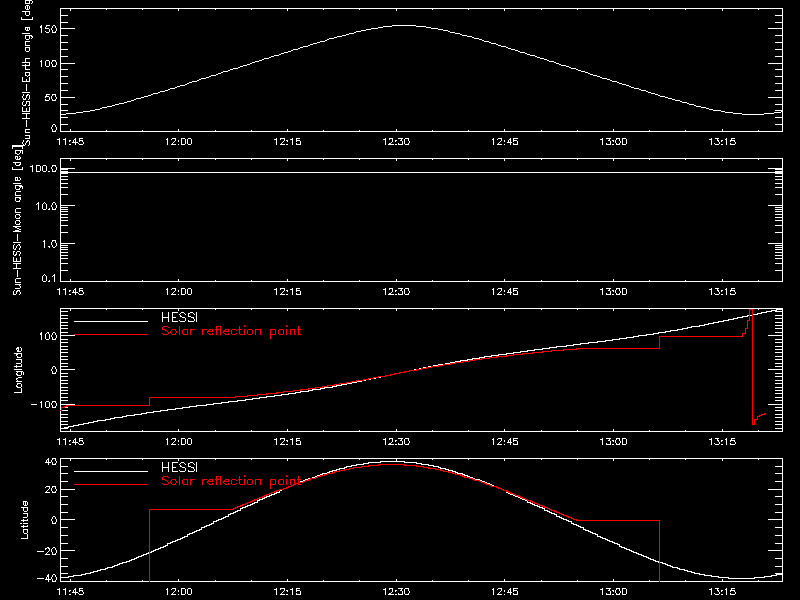
Task: Click 12:30 time label under Latitude plot
Action: (396, 591)
